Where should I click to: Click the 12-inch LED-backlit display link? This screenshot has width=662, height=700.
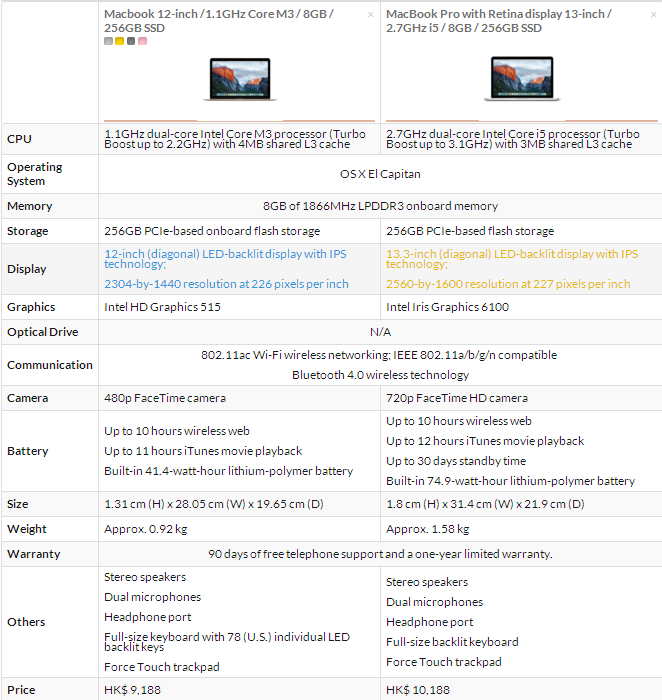coord(225,259)
